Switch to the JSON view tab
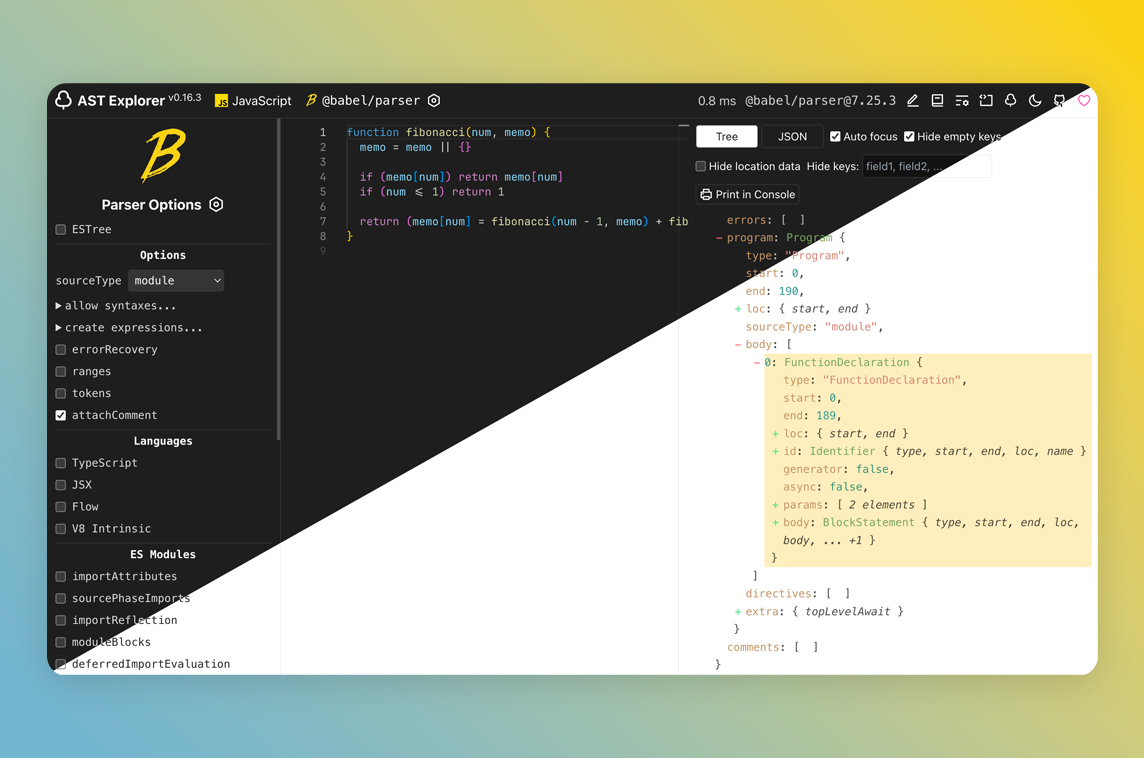1144x758 pixels. pos(792,137)
